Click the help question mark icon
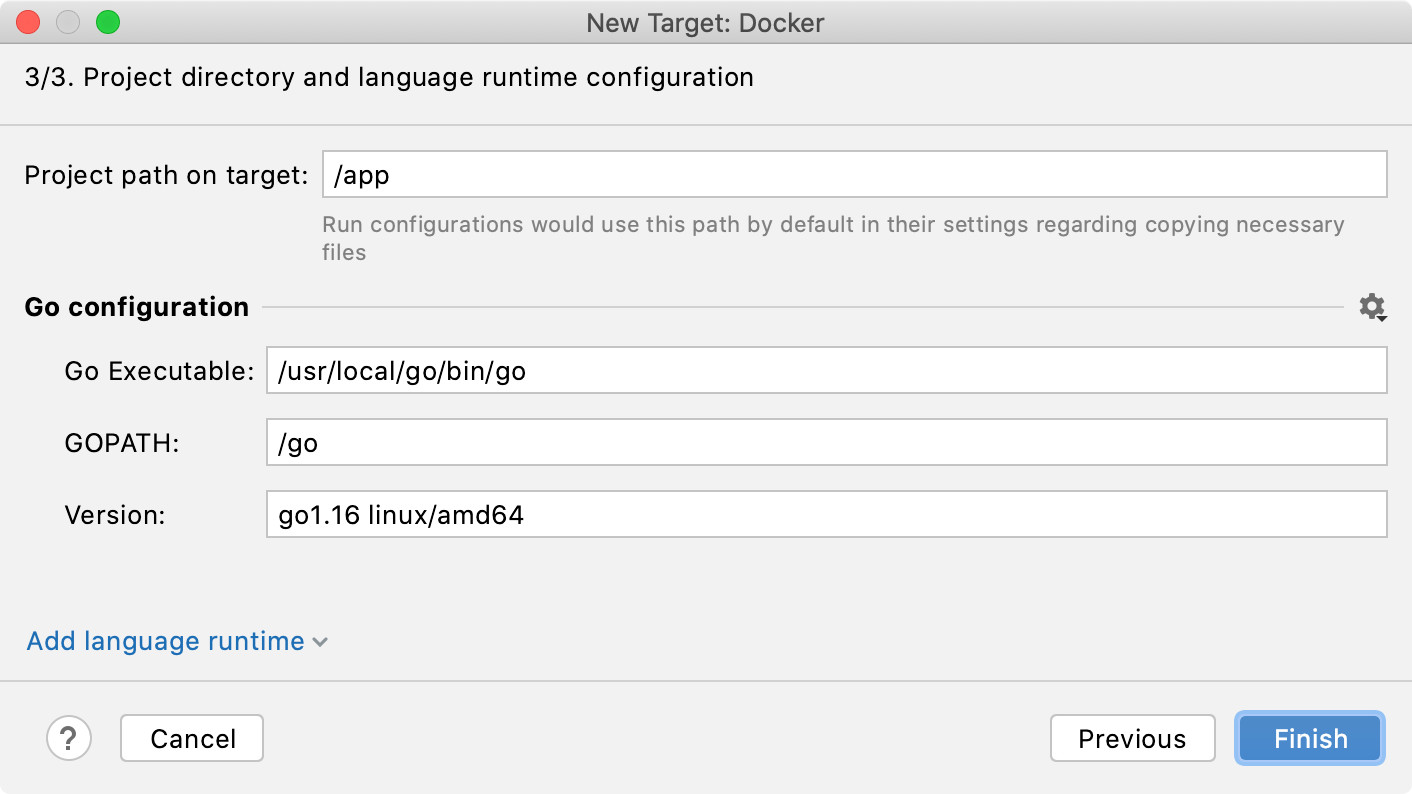1412x794 pixels. tap(68, 738)
